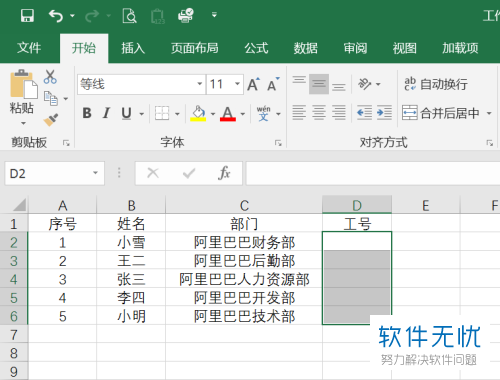Open the font size 11 dropdown
The height and width of the screenshot is (380, 500).
coord(237,84)
